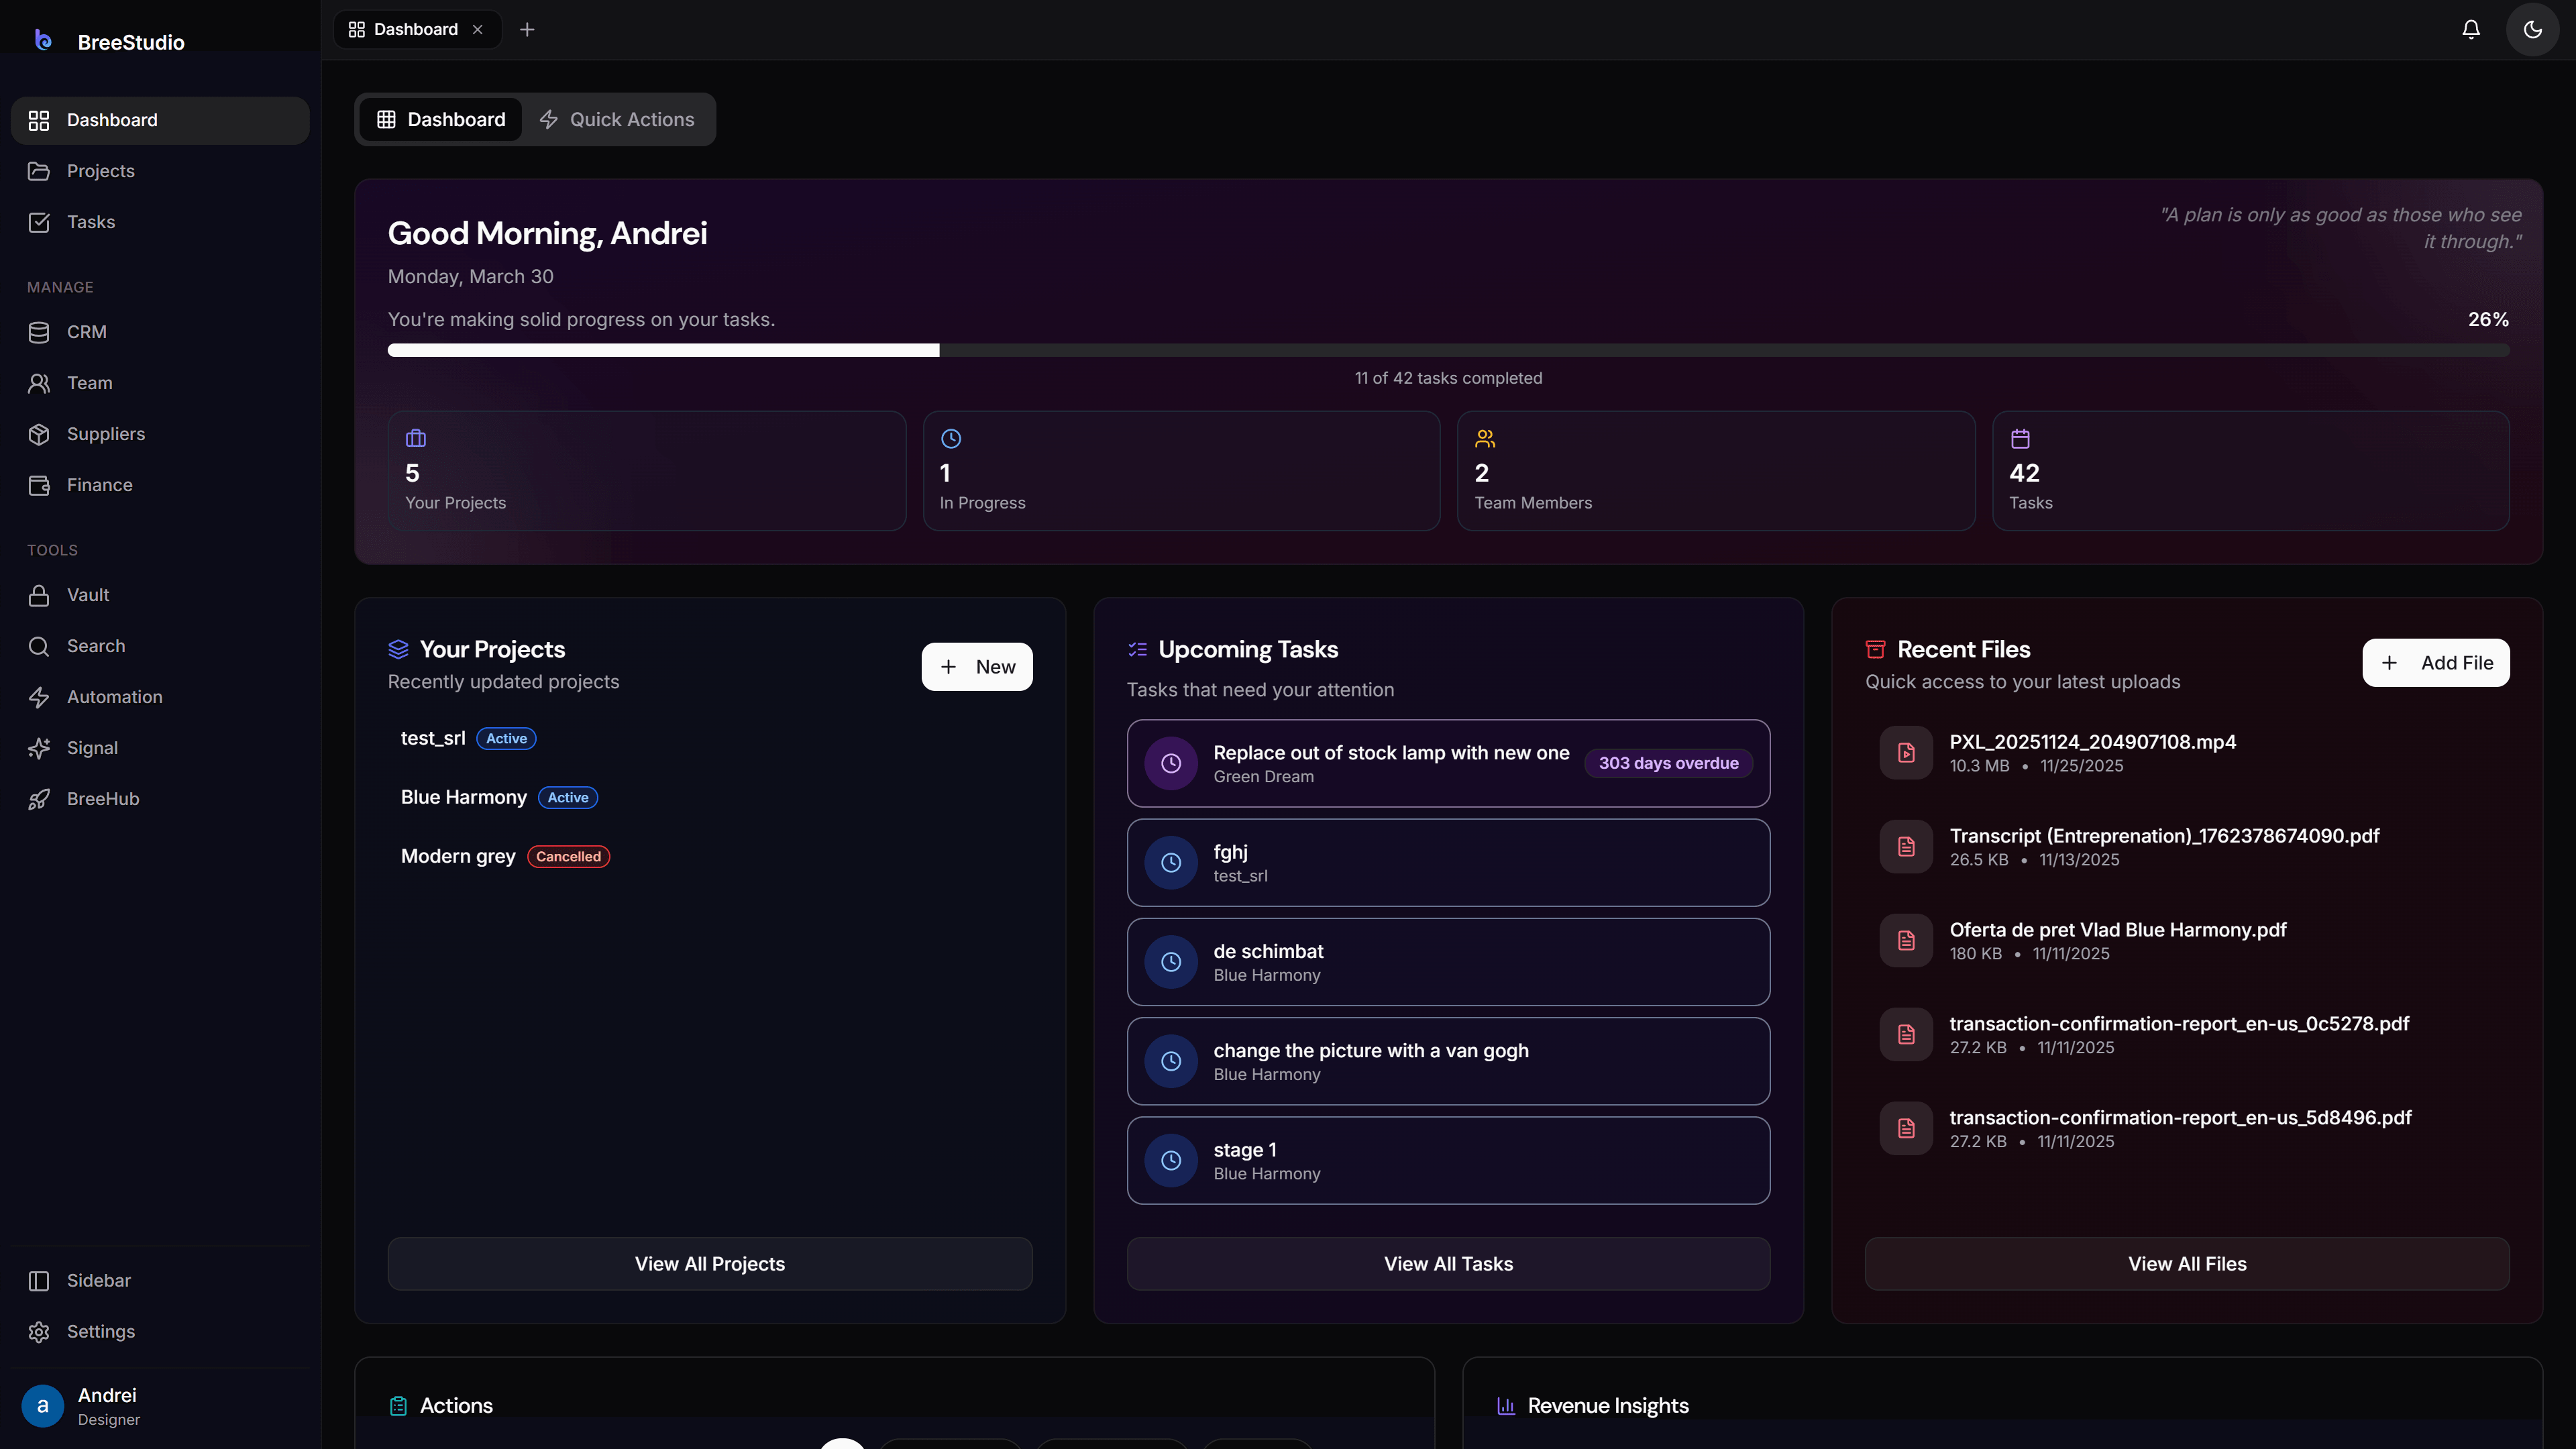Image resolution: width=2576 pixels, height=1449 pixels.
Task: Open the Modern grey project
Action: click(x=710, y=856)
